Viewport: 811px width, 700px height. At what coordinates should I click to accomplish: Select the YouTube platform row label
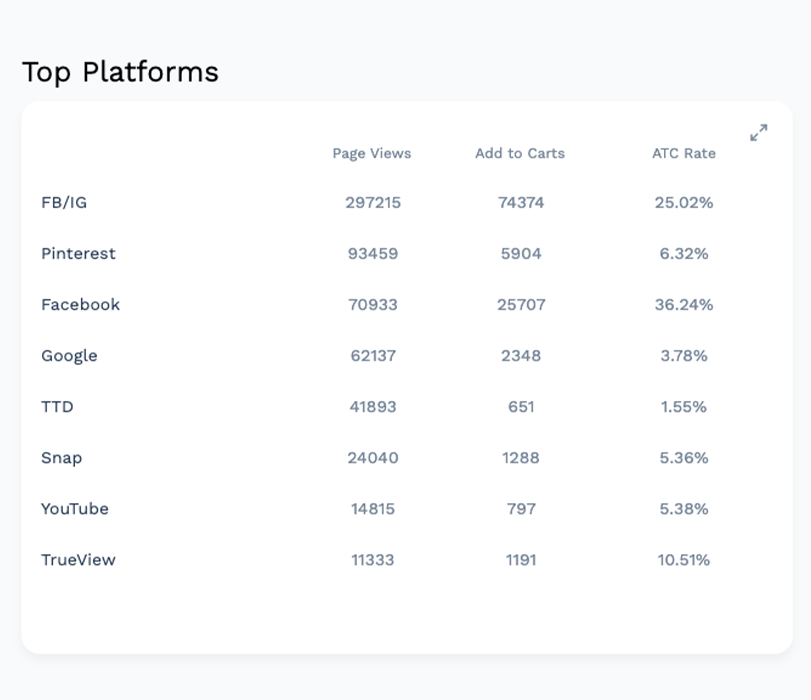click(75, 509)
